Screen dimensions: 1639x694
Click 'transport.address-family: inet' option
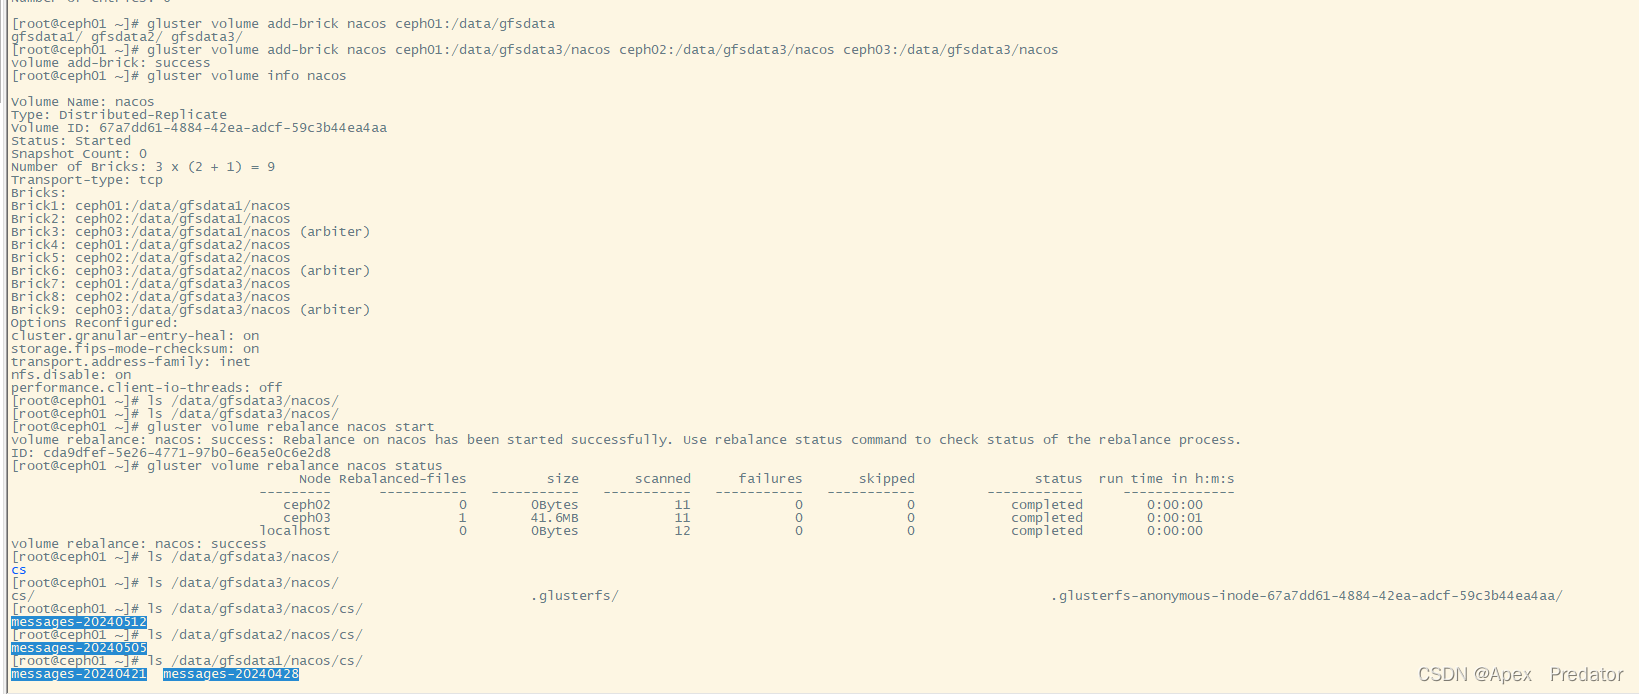pyautogui.click(x=131, y=362)
